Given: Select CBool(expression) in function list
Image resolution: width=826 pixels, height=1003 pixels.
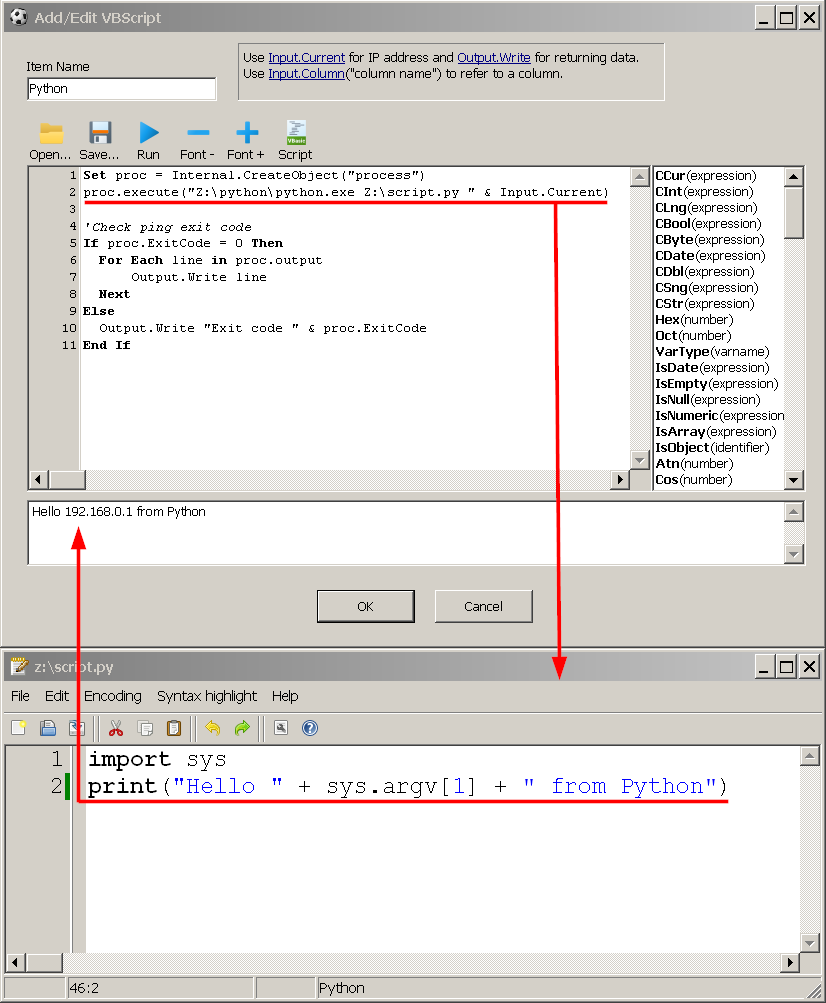Looking at the screenshot, I should 708,223.
